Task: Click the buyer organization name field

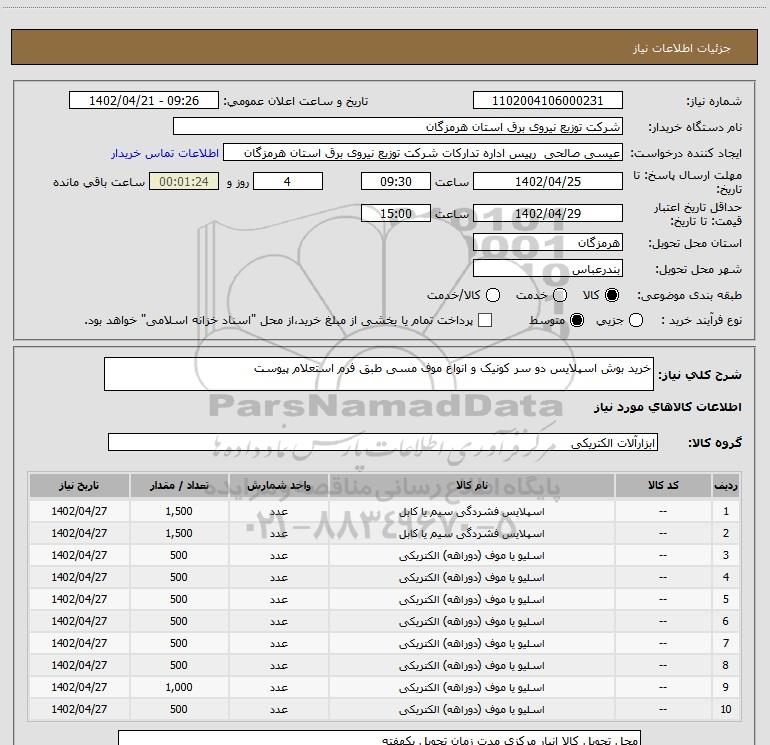Action: pyautogui.click(x=398, y=127)
